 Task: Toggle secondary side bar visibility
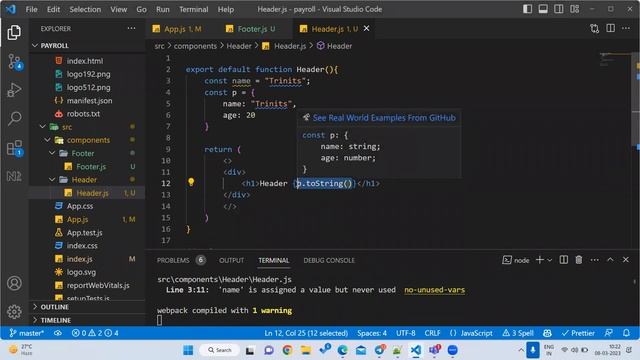[559, 9]
